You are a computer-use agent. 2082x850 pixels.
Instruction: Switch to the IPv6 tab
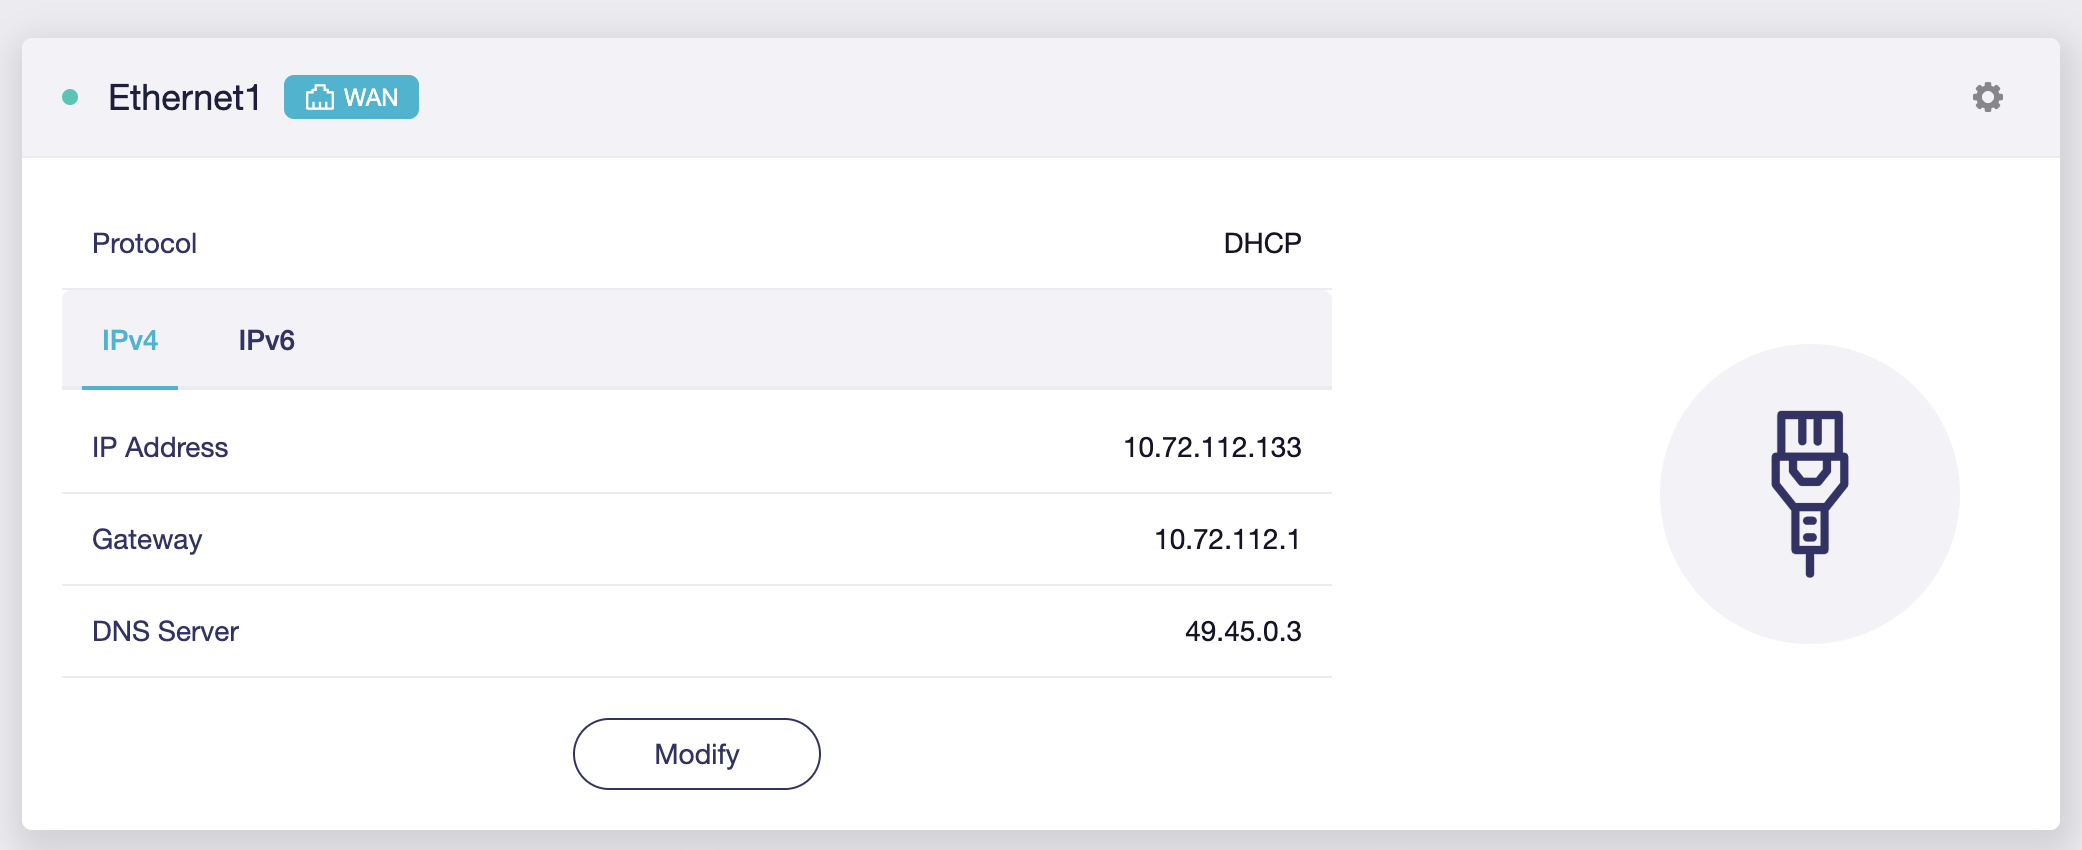point(266,340)
